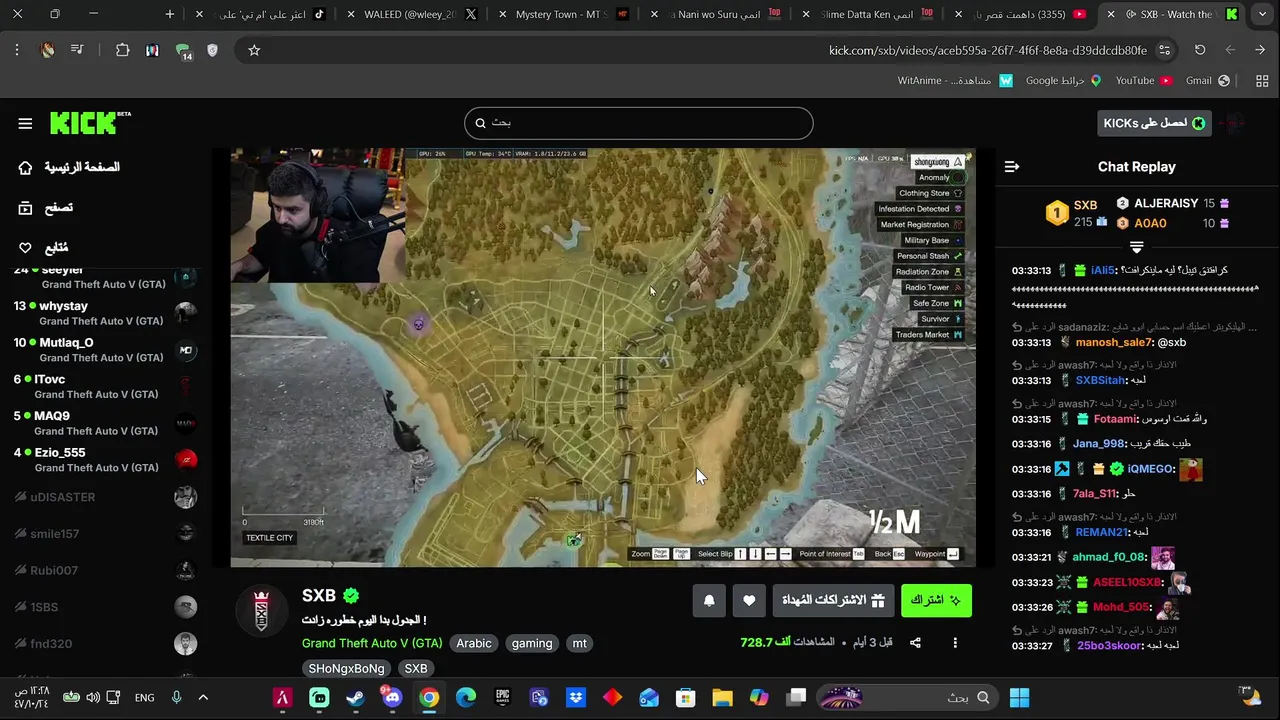Select the Arabic tag
The width and height of the screenshot is (1280, 720).
tap(474, 643)
